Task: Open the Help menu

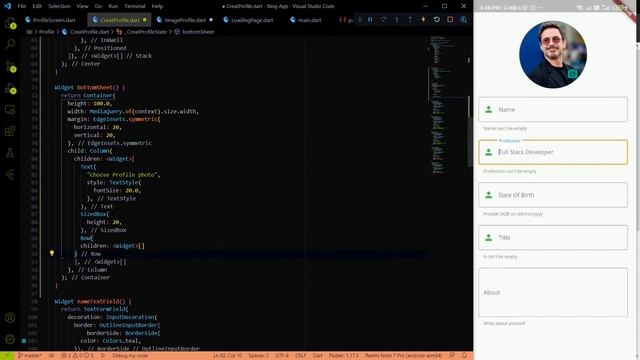Action: (x=157, y=6)
